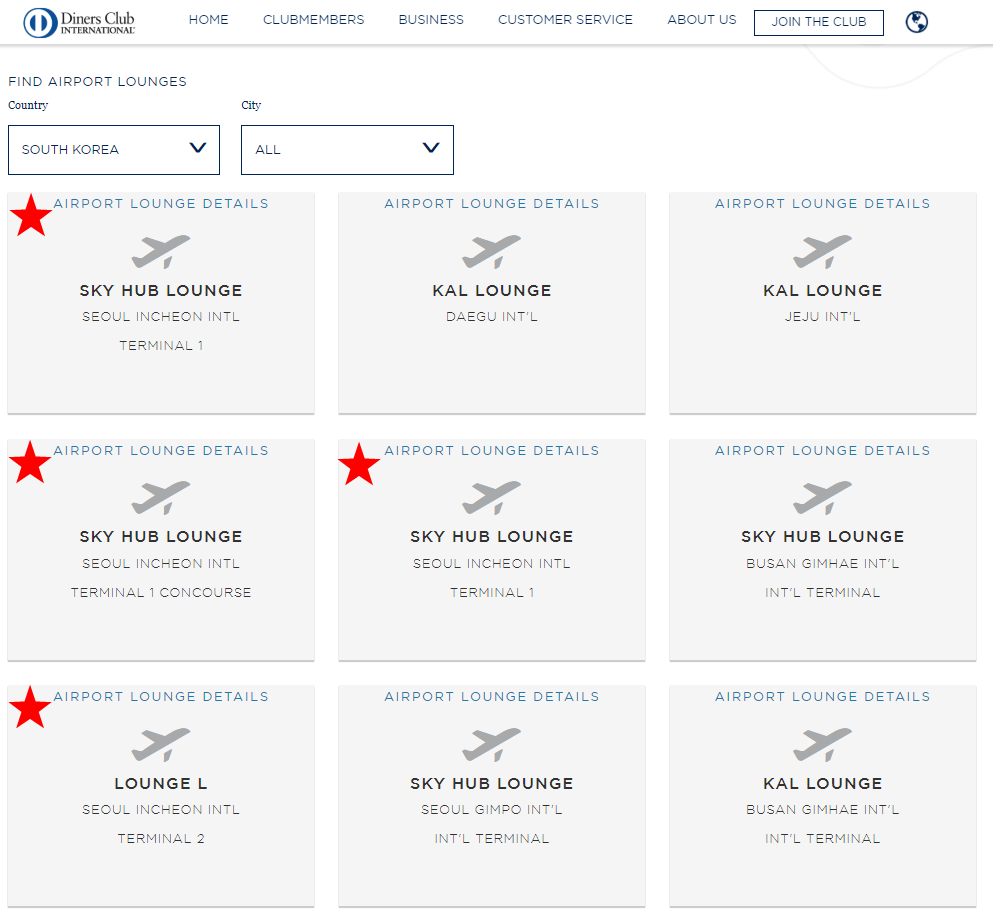Select the Lounge L title
Screen dimensions: 993x918
click(x=161, y=783)
